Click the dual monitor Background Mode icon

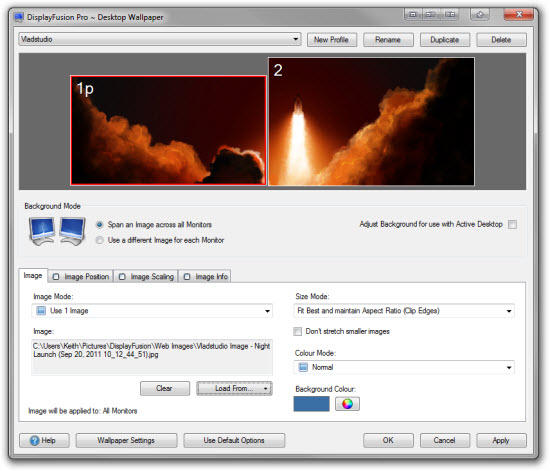pos(57,231)
